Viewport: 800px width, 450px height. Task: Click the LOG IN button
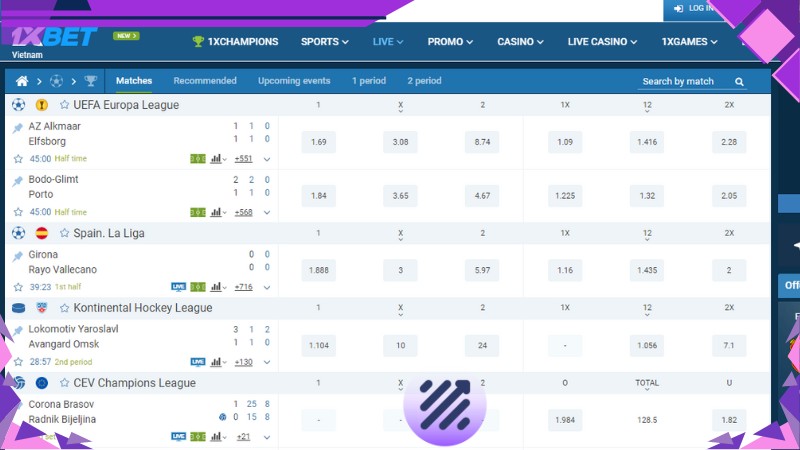[693, 9]
